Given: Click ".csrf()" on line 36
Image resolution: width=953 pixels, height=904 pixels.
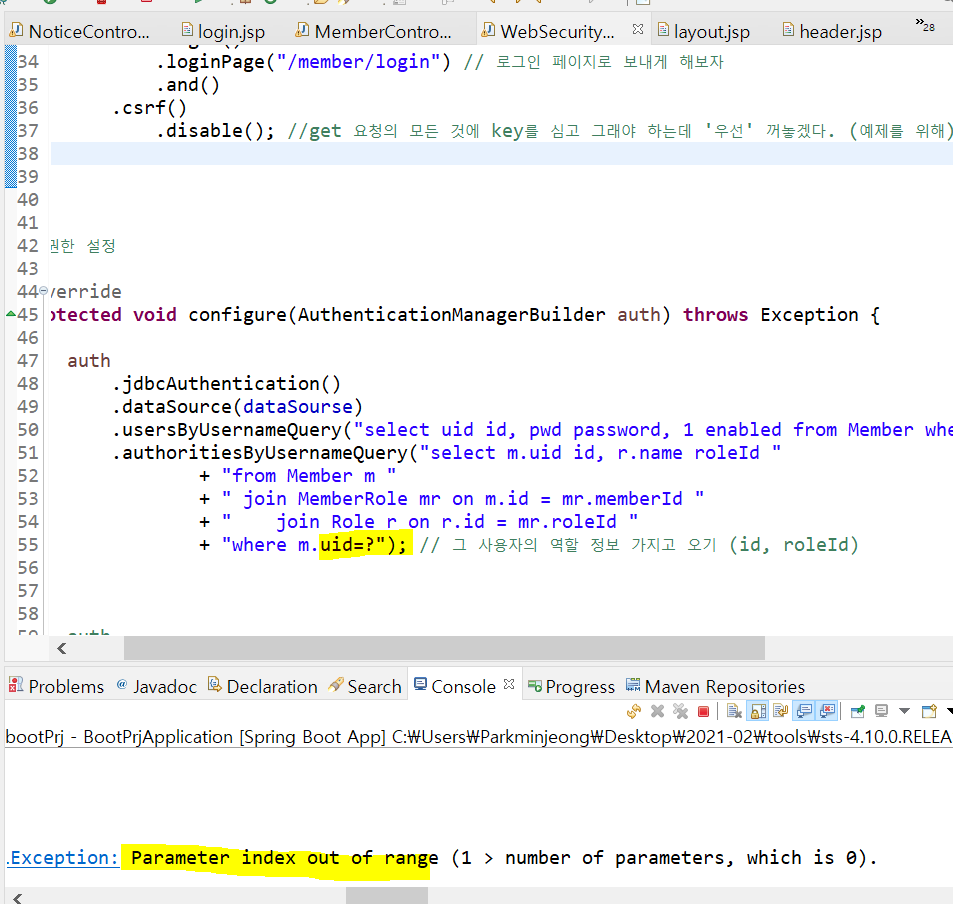Looking at the screenshot, I should pos(150,108).
